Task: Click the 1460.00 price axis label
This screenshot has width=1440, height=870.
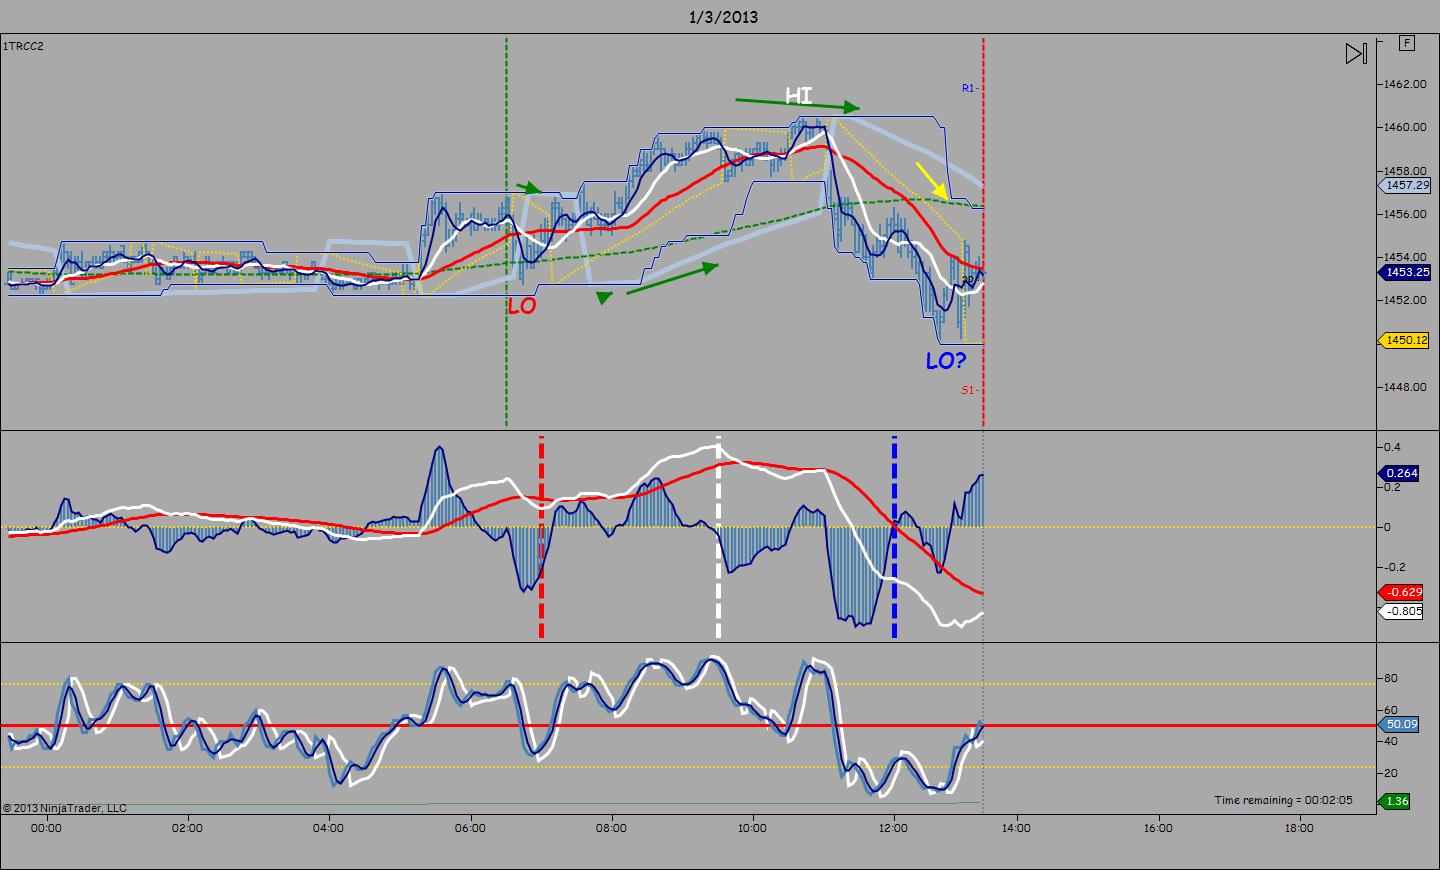Action: pyautogui.click(x=1406, y=127)
